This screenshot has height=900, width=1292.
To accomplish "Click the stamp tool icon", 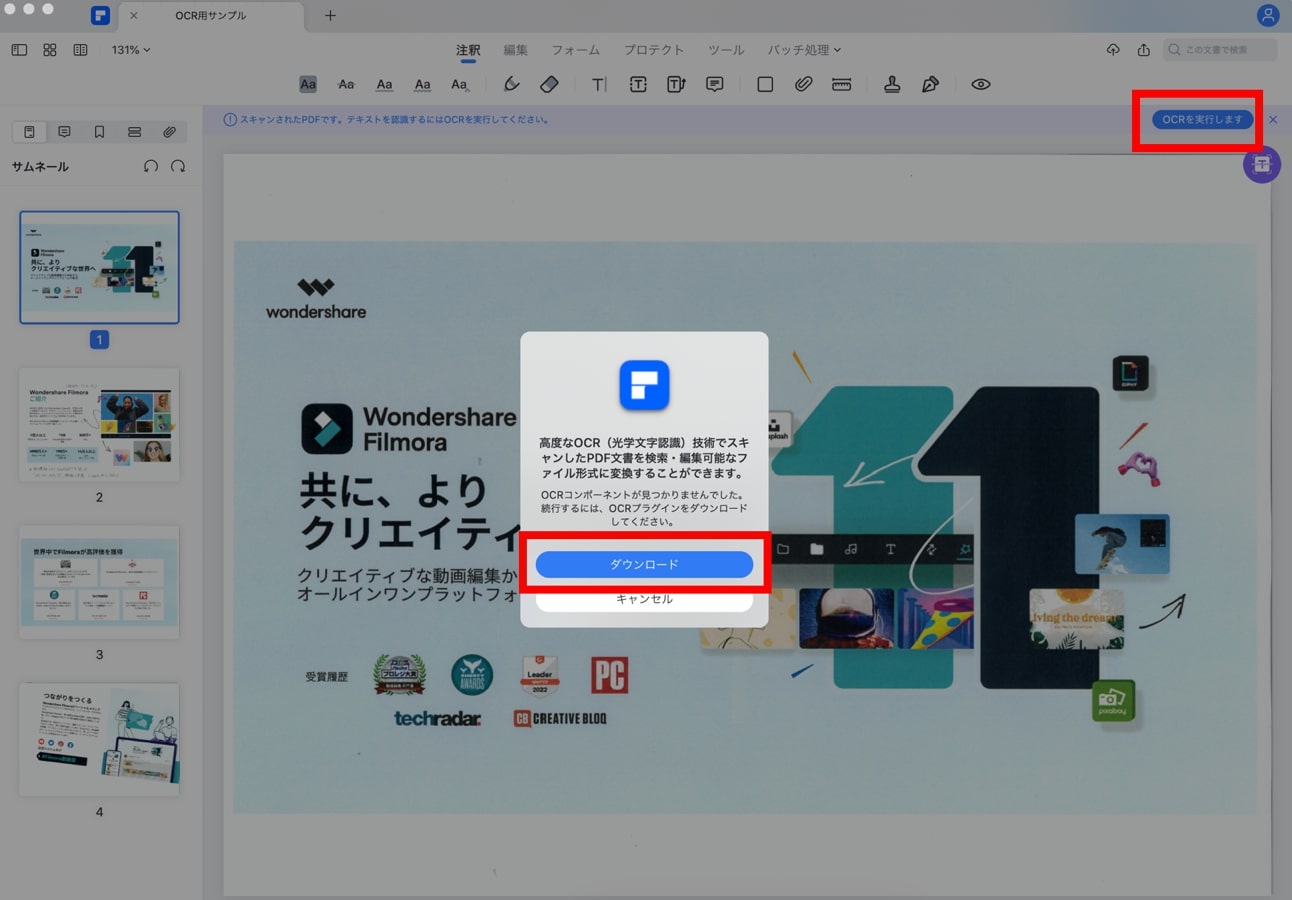I will click(x=892, y=85).
